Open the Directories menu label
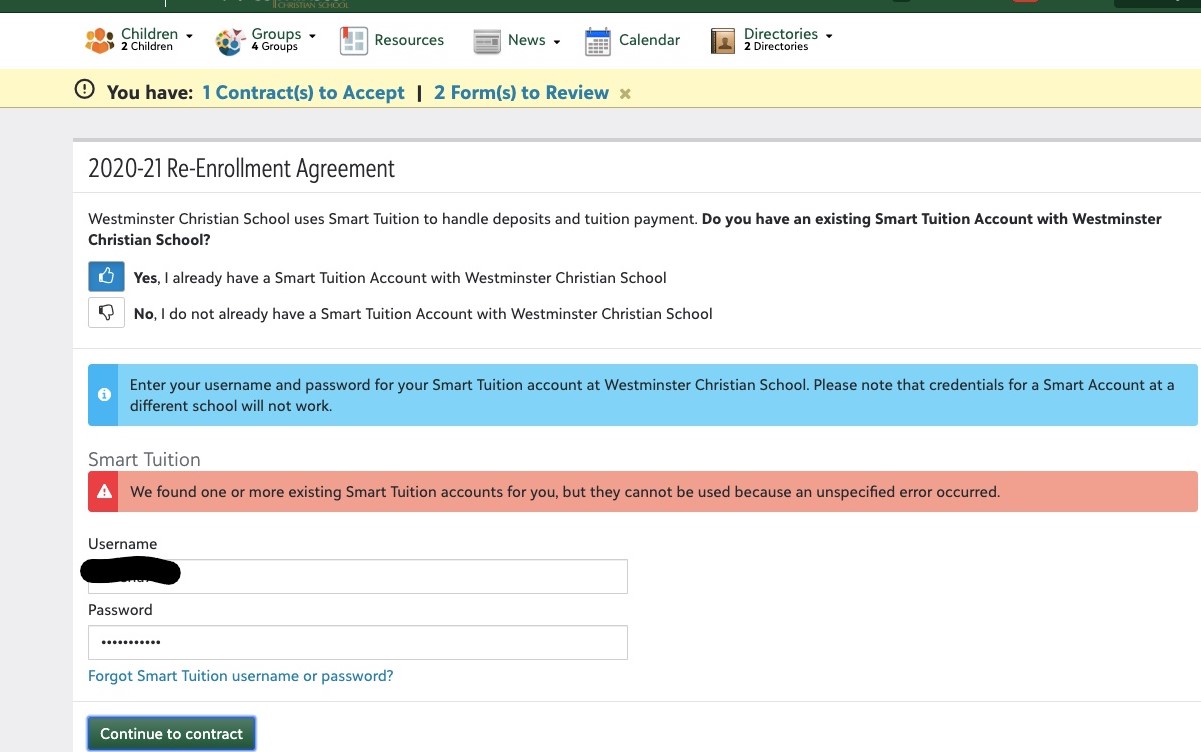This screenshot has height=752, width=1201. click(781, 34)
